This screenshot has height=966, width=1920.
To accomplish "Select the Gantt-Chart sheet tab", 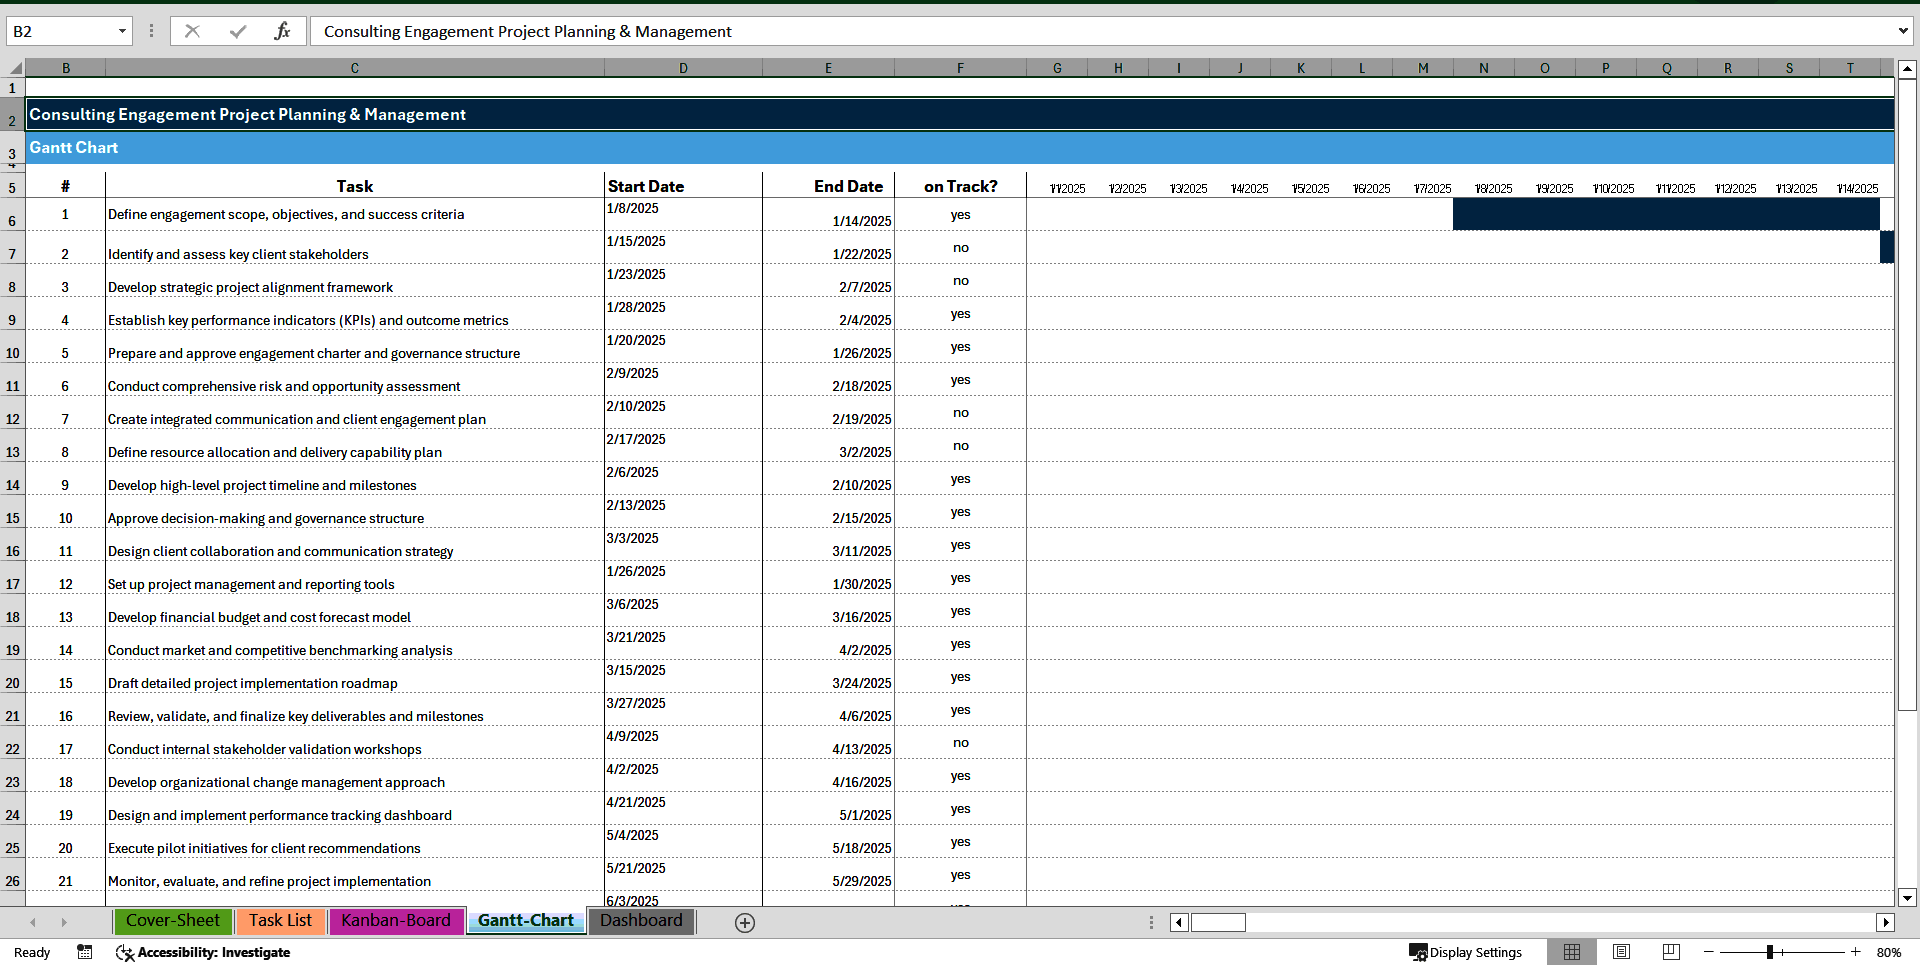I will (x=525, y=921).
